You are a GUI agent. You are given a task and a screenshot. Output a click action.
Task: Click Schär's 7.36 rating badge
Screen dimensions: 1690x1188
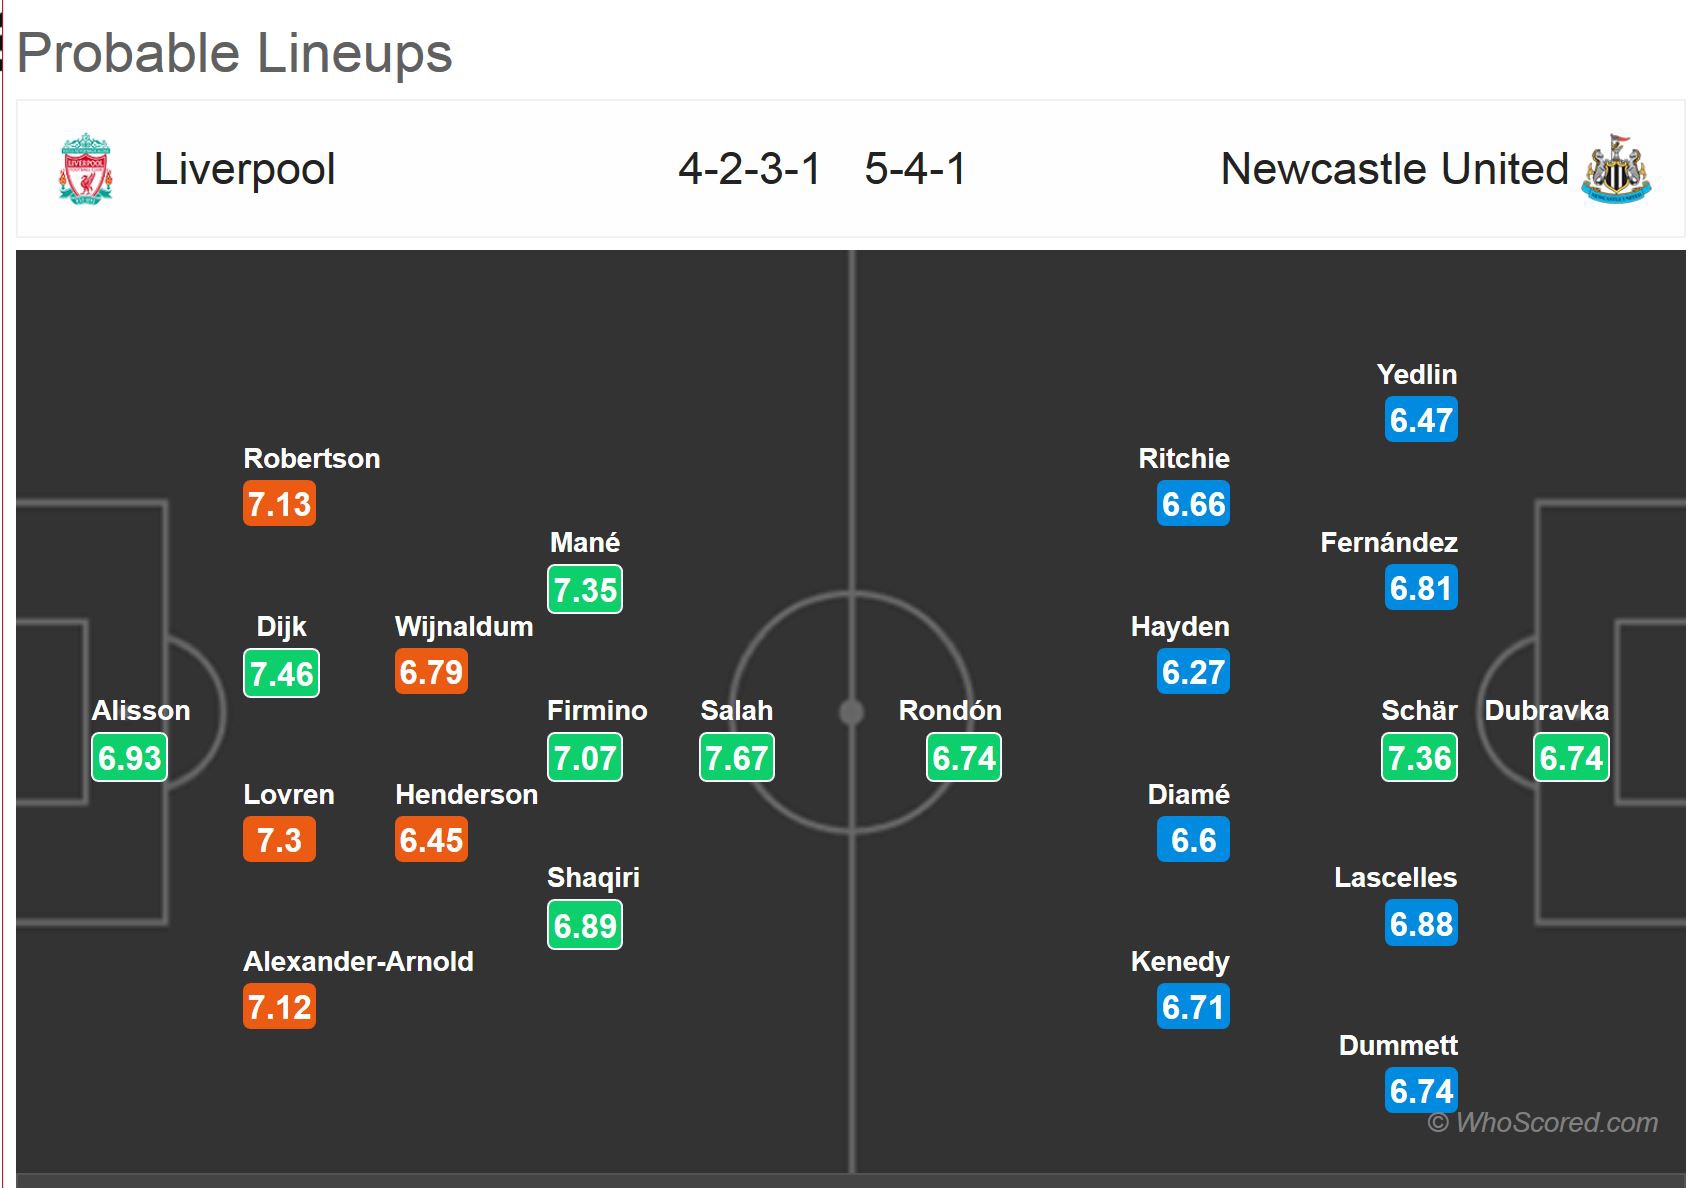[x=1420, y=758]
